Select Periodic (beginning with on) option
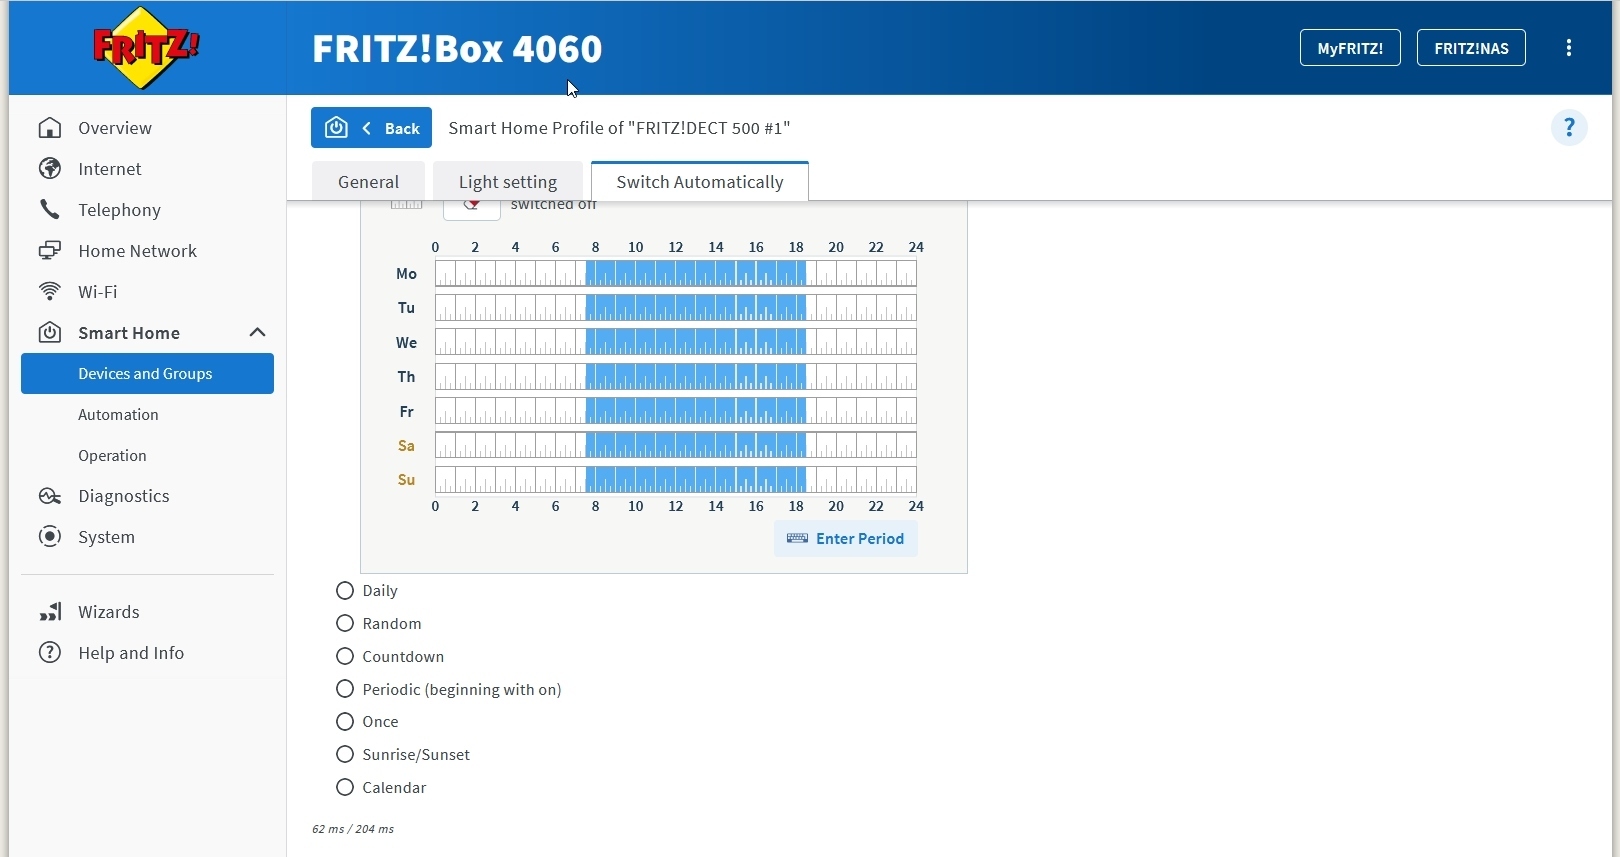 pyautogui.click(x=345, y=689)
